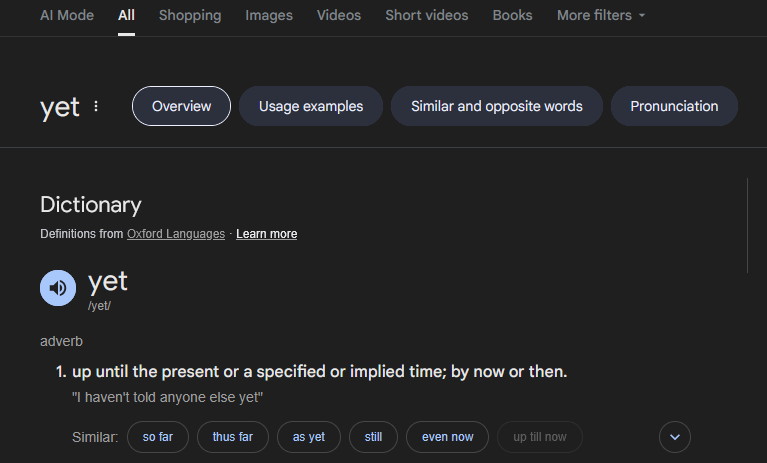Image resolution: width=767 pixels, height=463 pixels.
Task: Click the phonetic spelling /yet/
Action: coord(99,306)
